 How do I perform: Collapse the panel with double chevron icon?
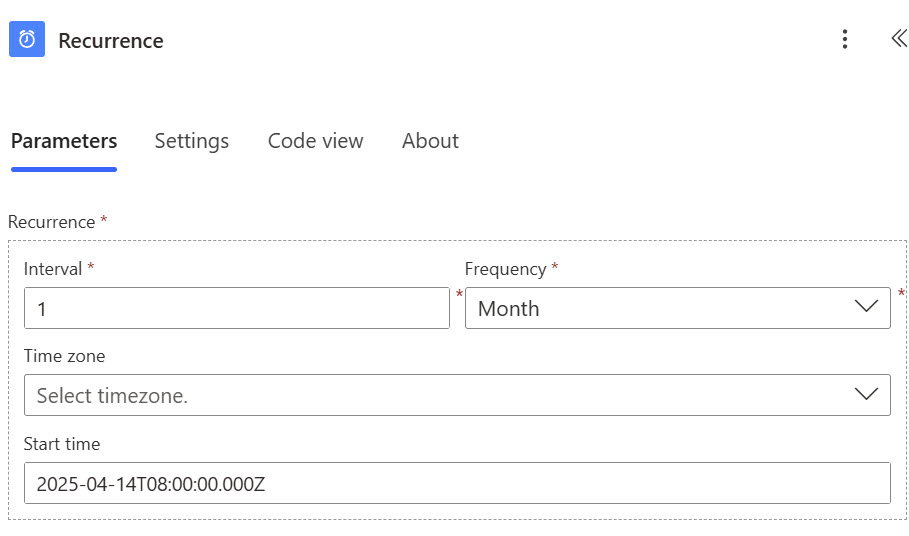(899, 39)
